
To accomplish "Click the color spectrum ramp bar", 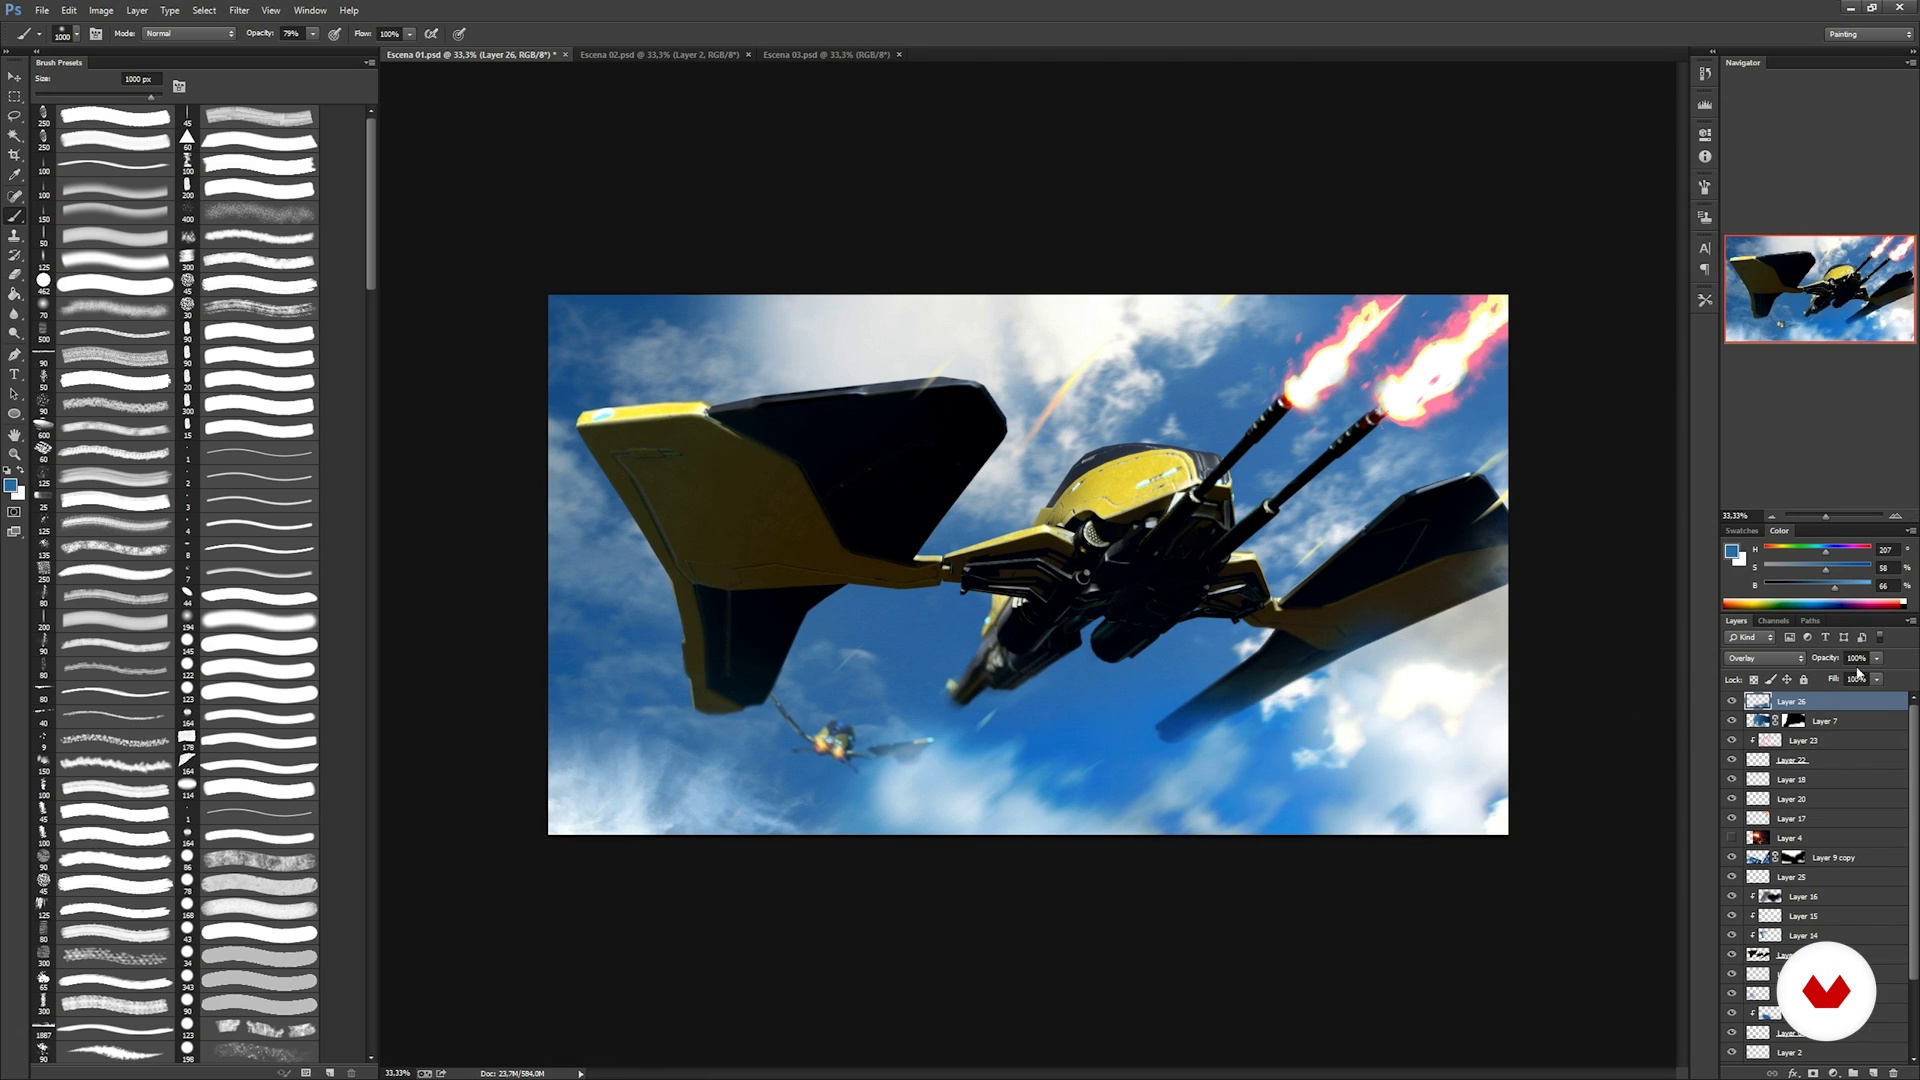I will 1814,603.
